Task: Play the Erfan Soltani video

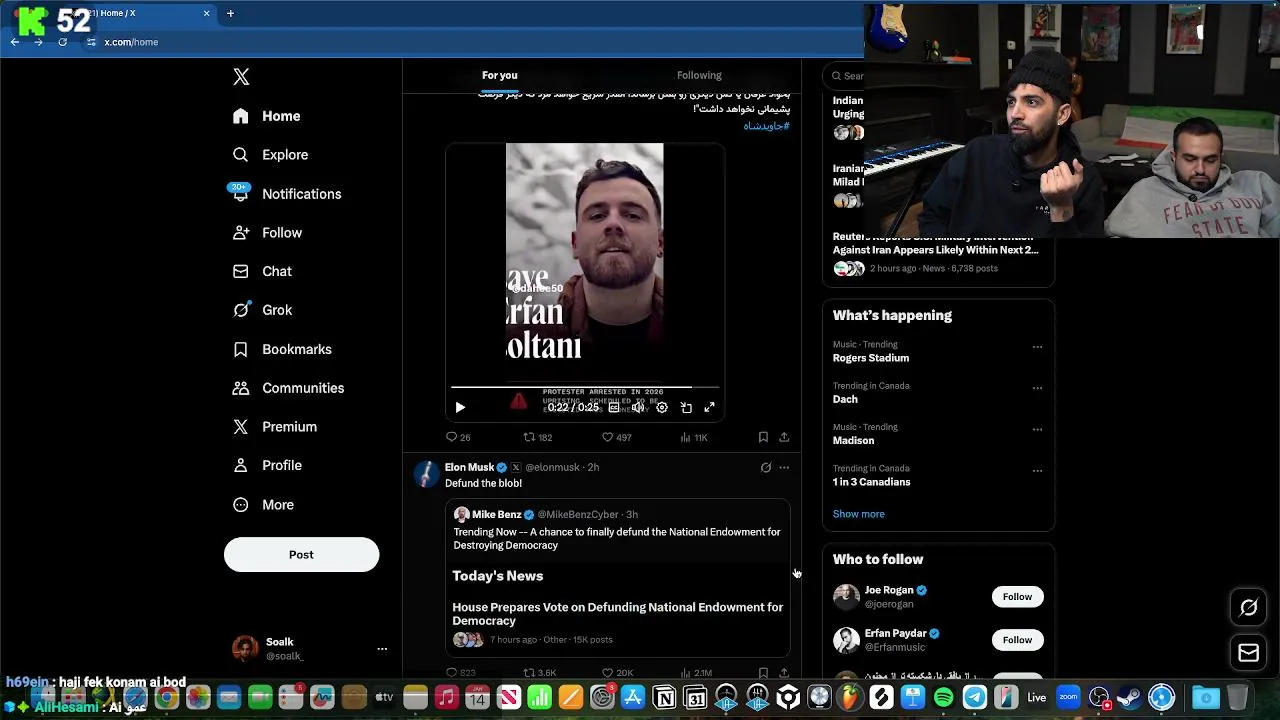Action: tap(460, 407)
